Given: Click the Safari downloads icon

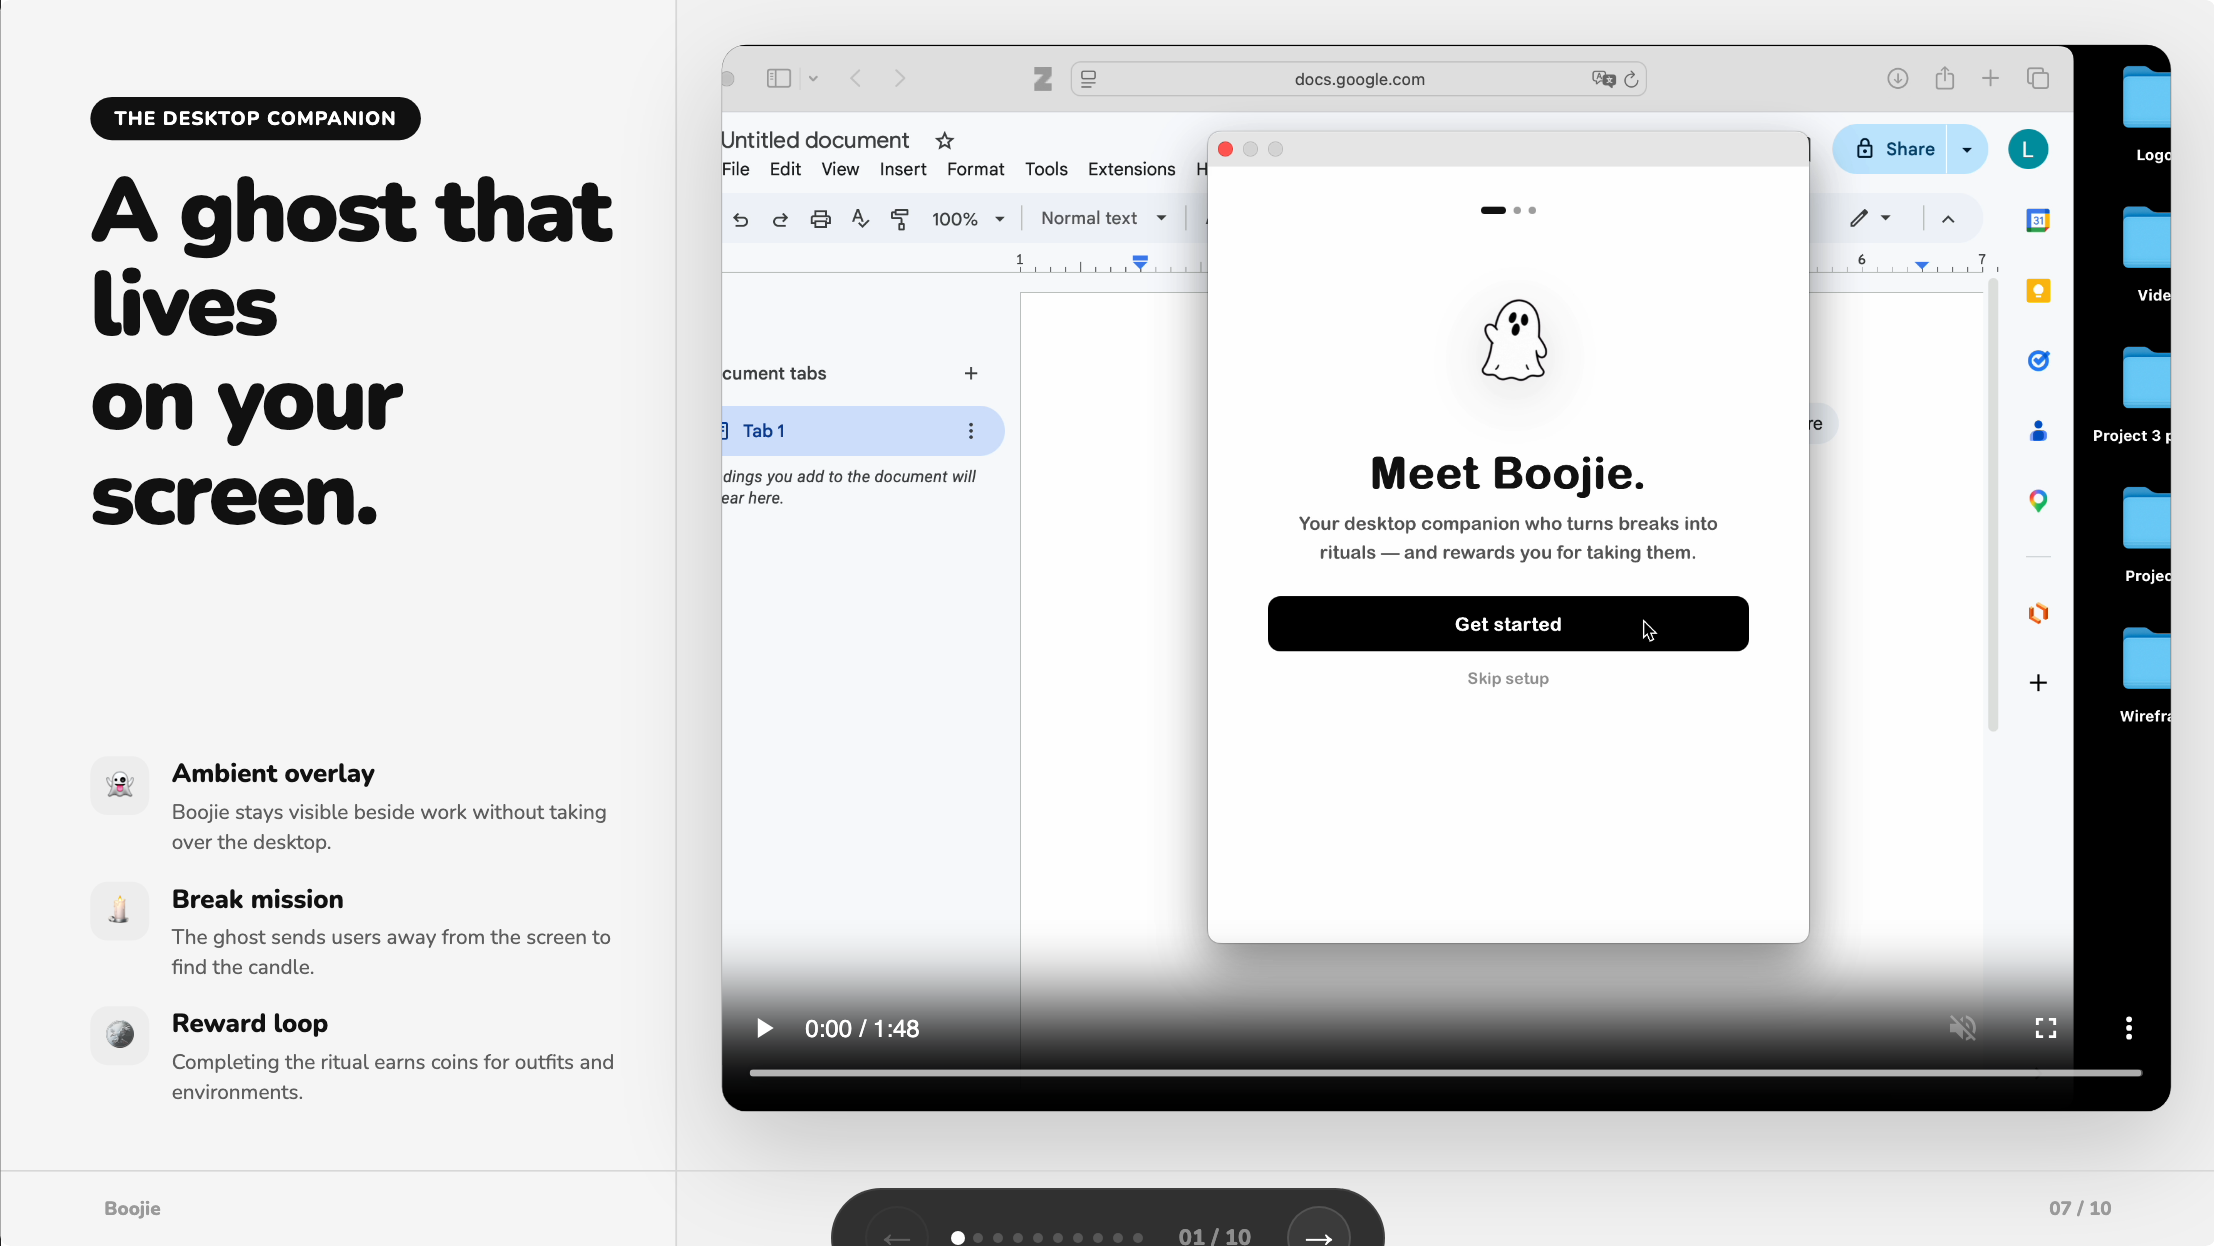Looking at the screenshot, I should tap(1897, 78).
